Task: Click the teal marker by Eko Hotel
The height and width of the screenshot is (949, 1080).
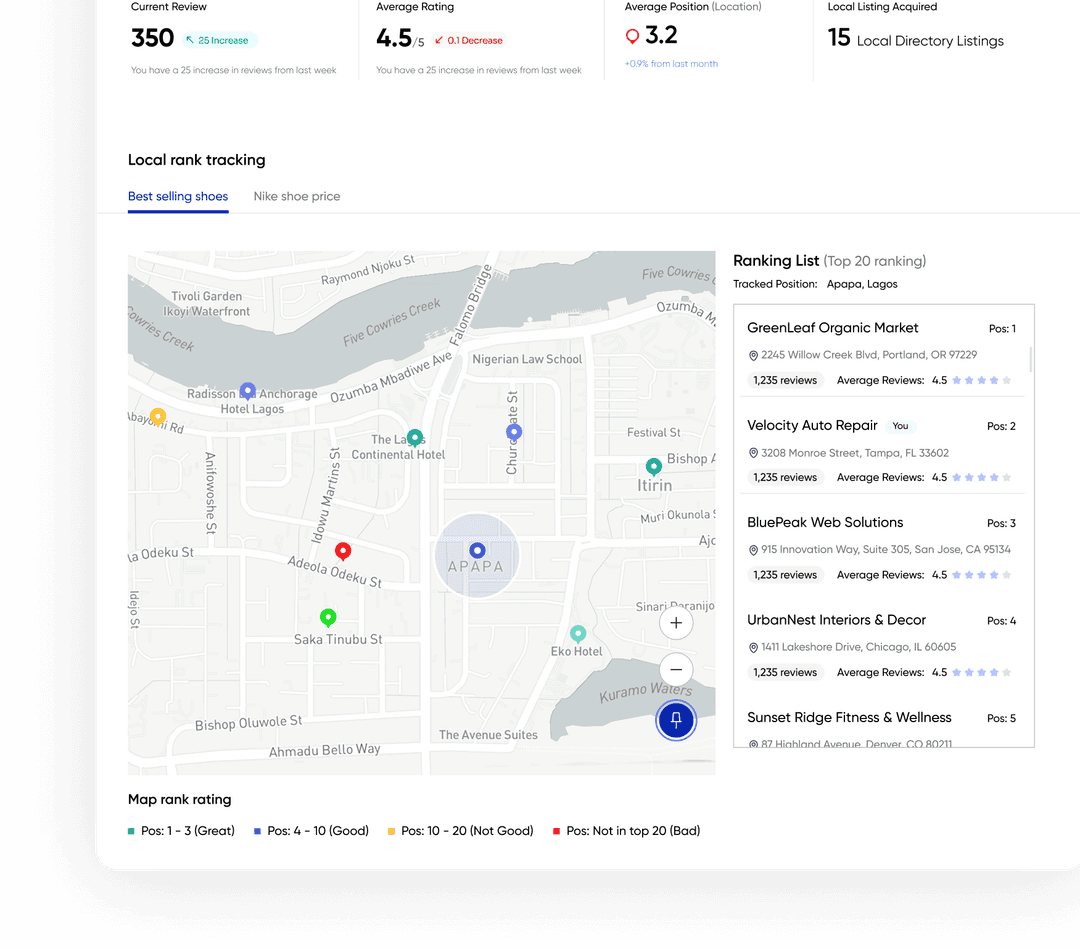Action: (x=578, y=633)
